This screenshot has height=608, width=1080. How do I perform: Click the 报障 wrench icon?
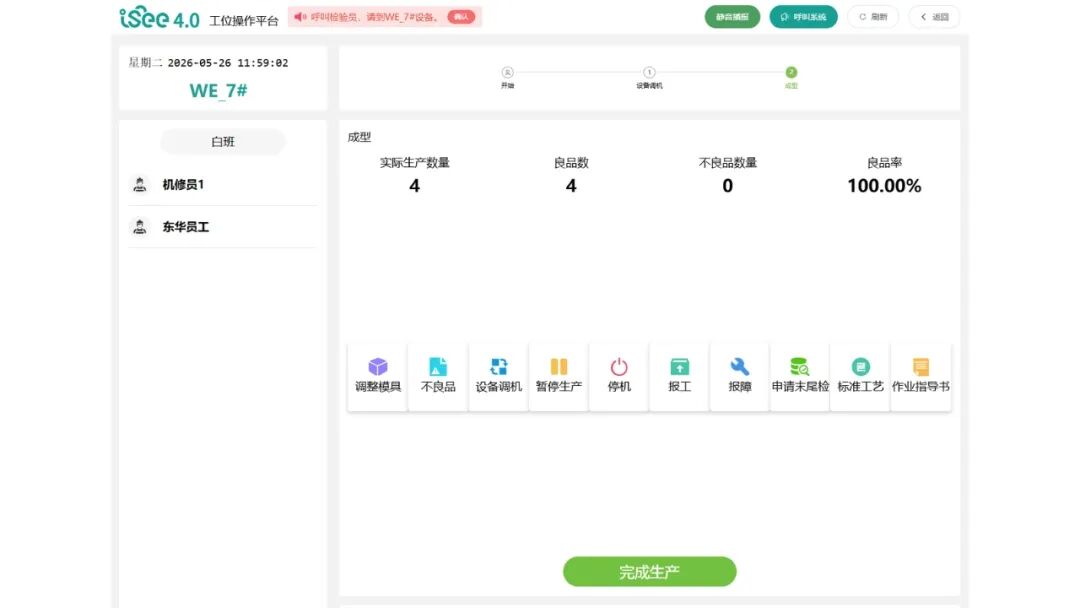click(740, 366)
